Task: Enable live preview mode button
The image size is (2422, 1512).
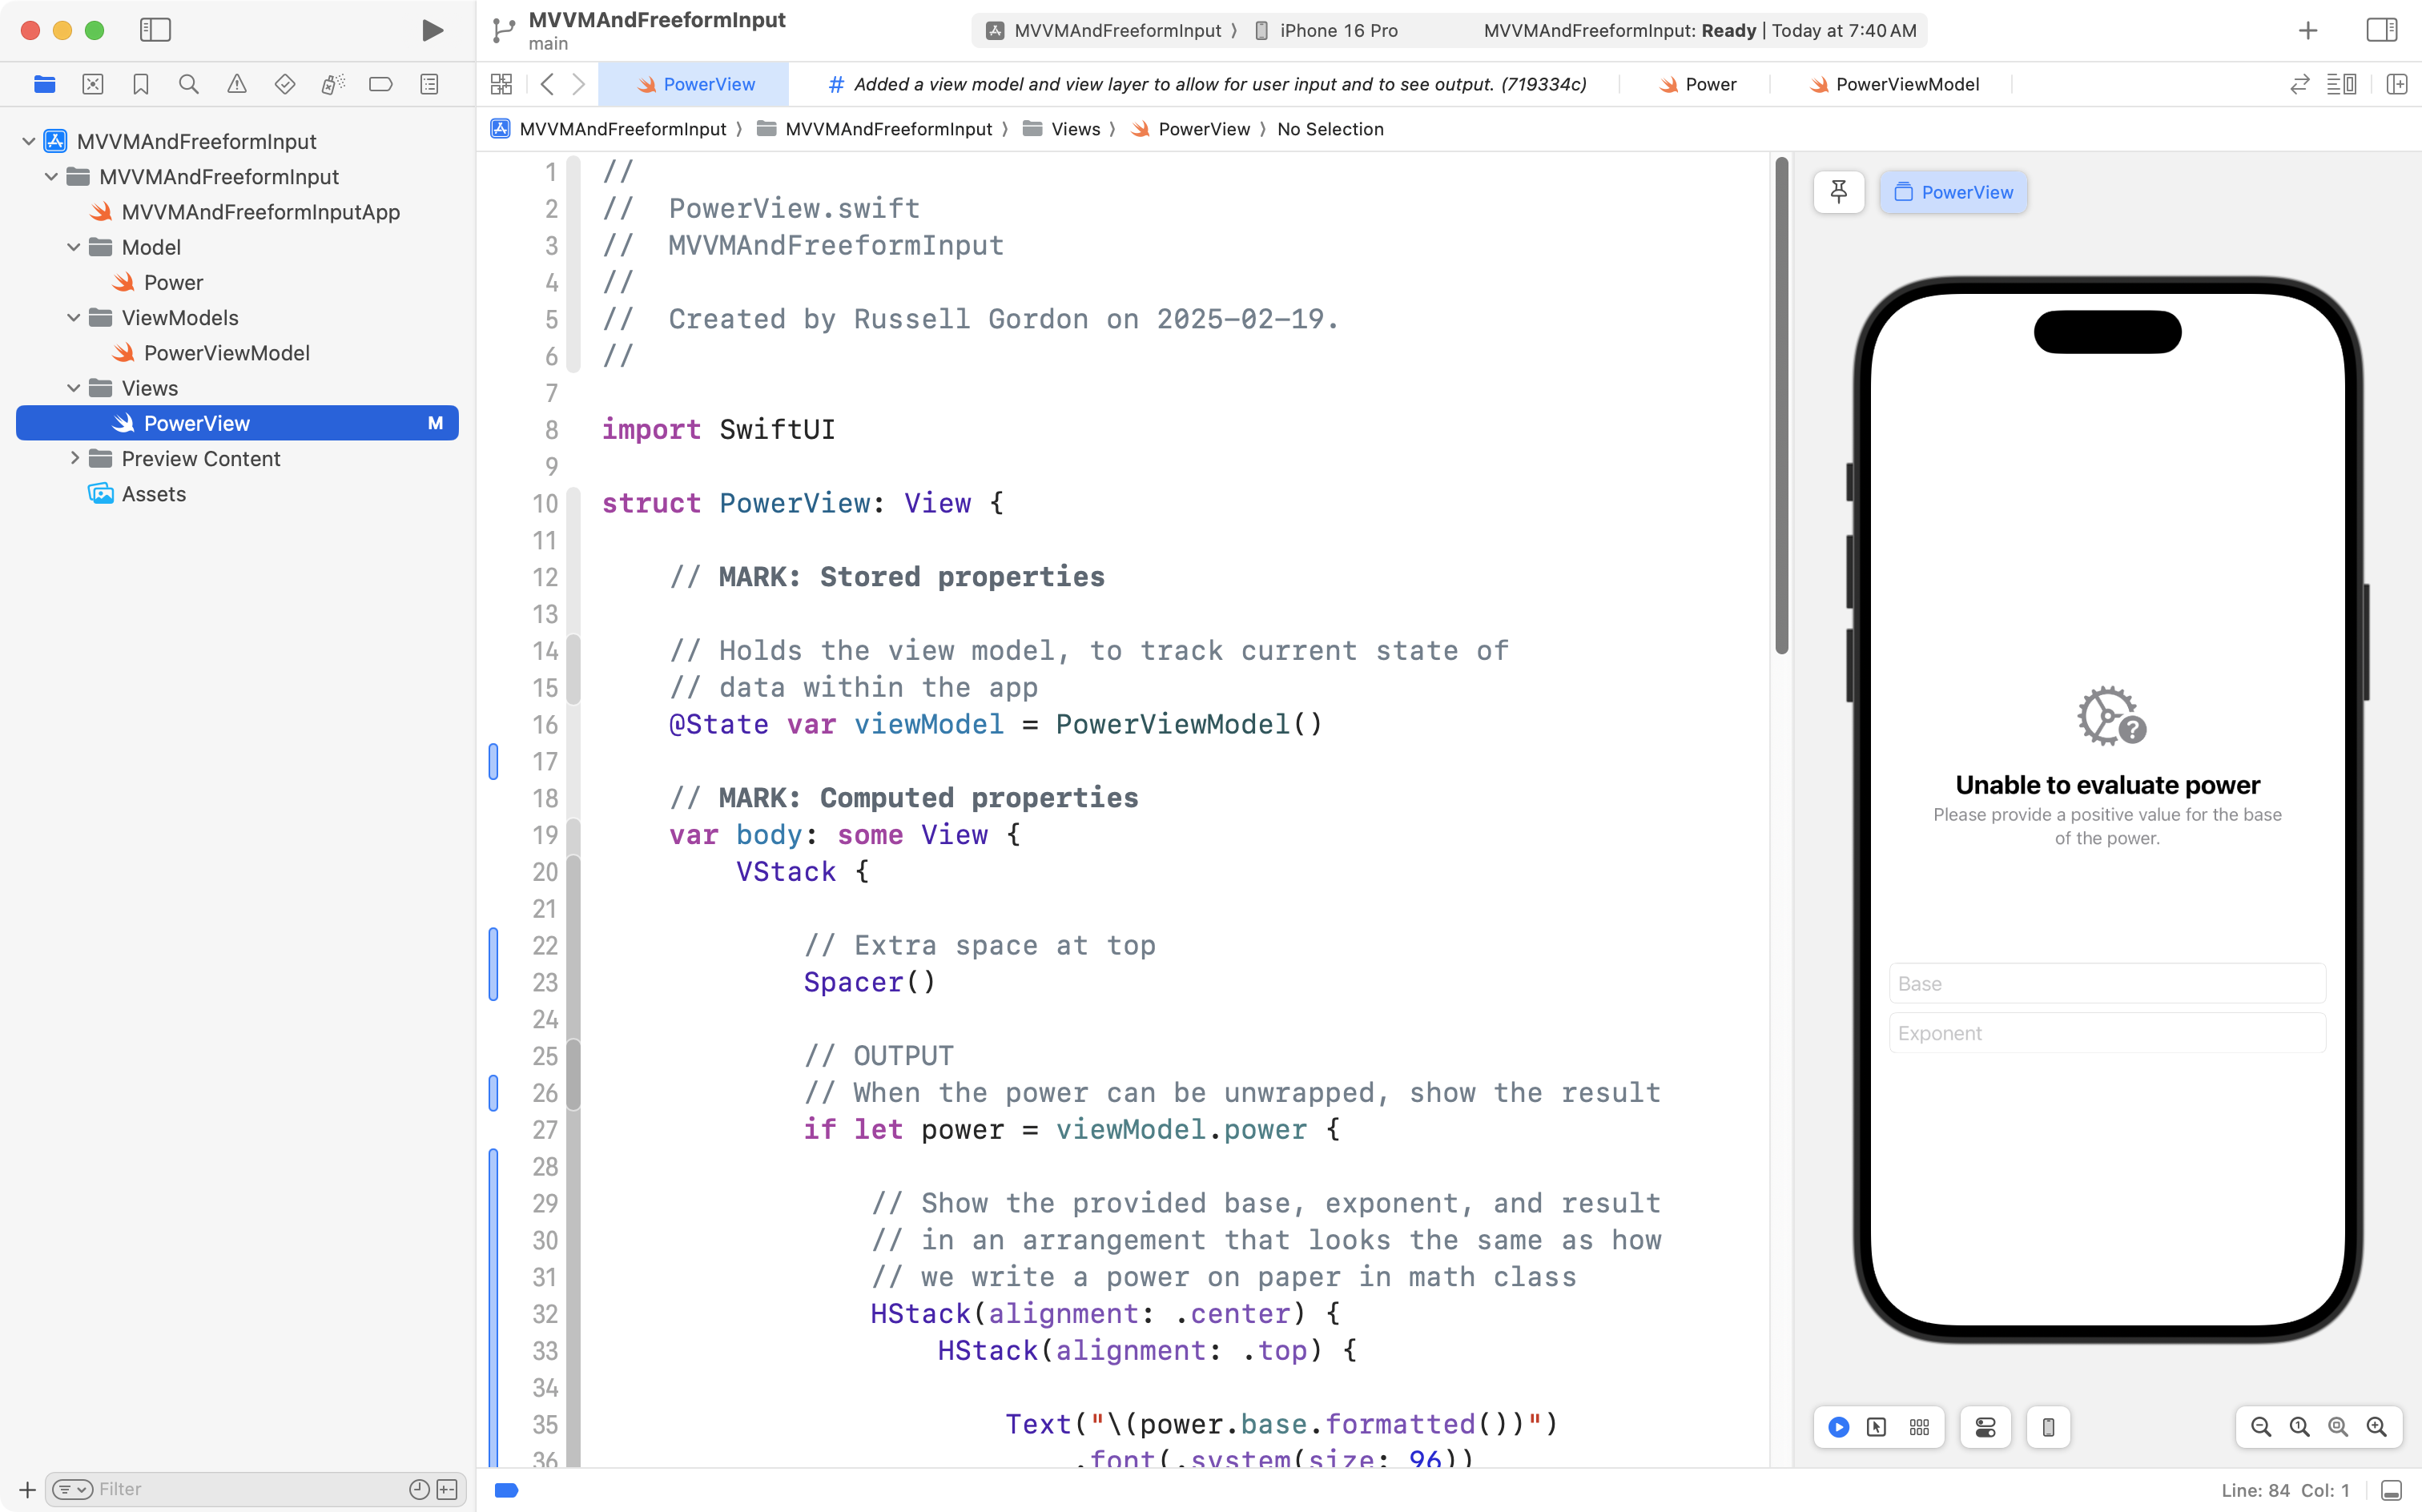Action: (x=1838, y=1427)
